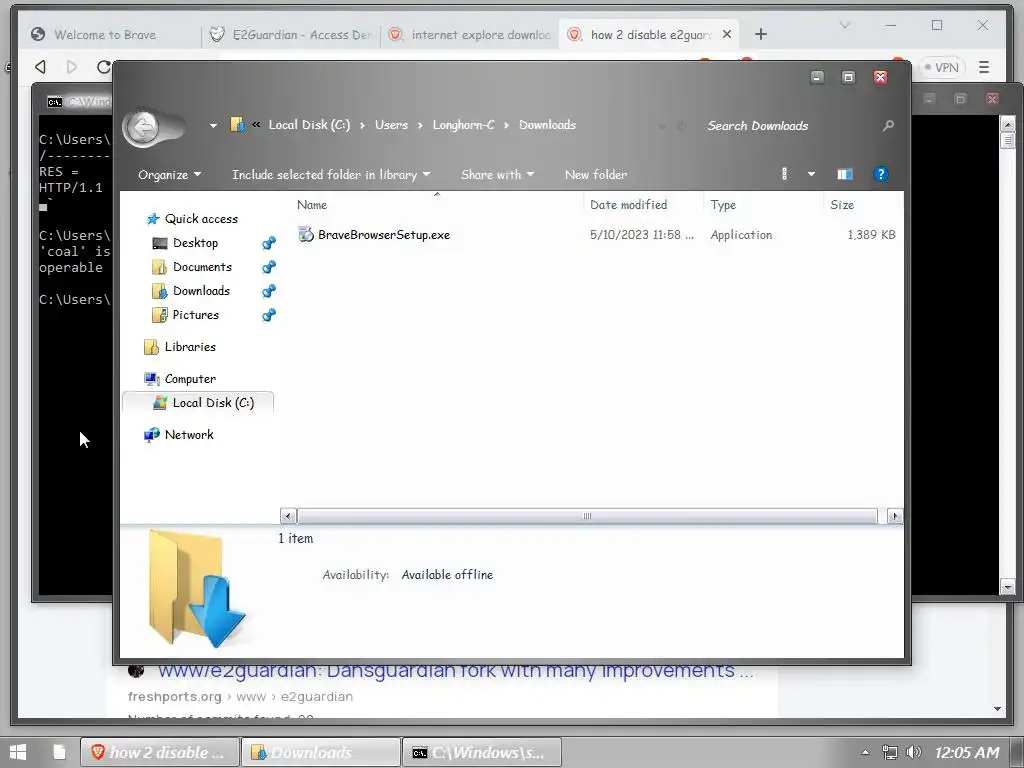
Task: Open Network in navigation pane
Action: tap(189, 435)
